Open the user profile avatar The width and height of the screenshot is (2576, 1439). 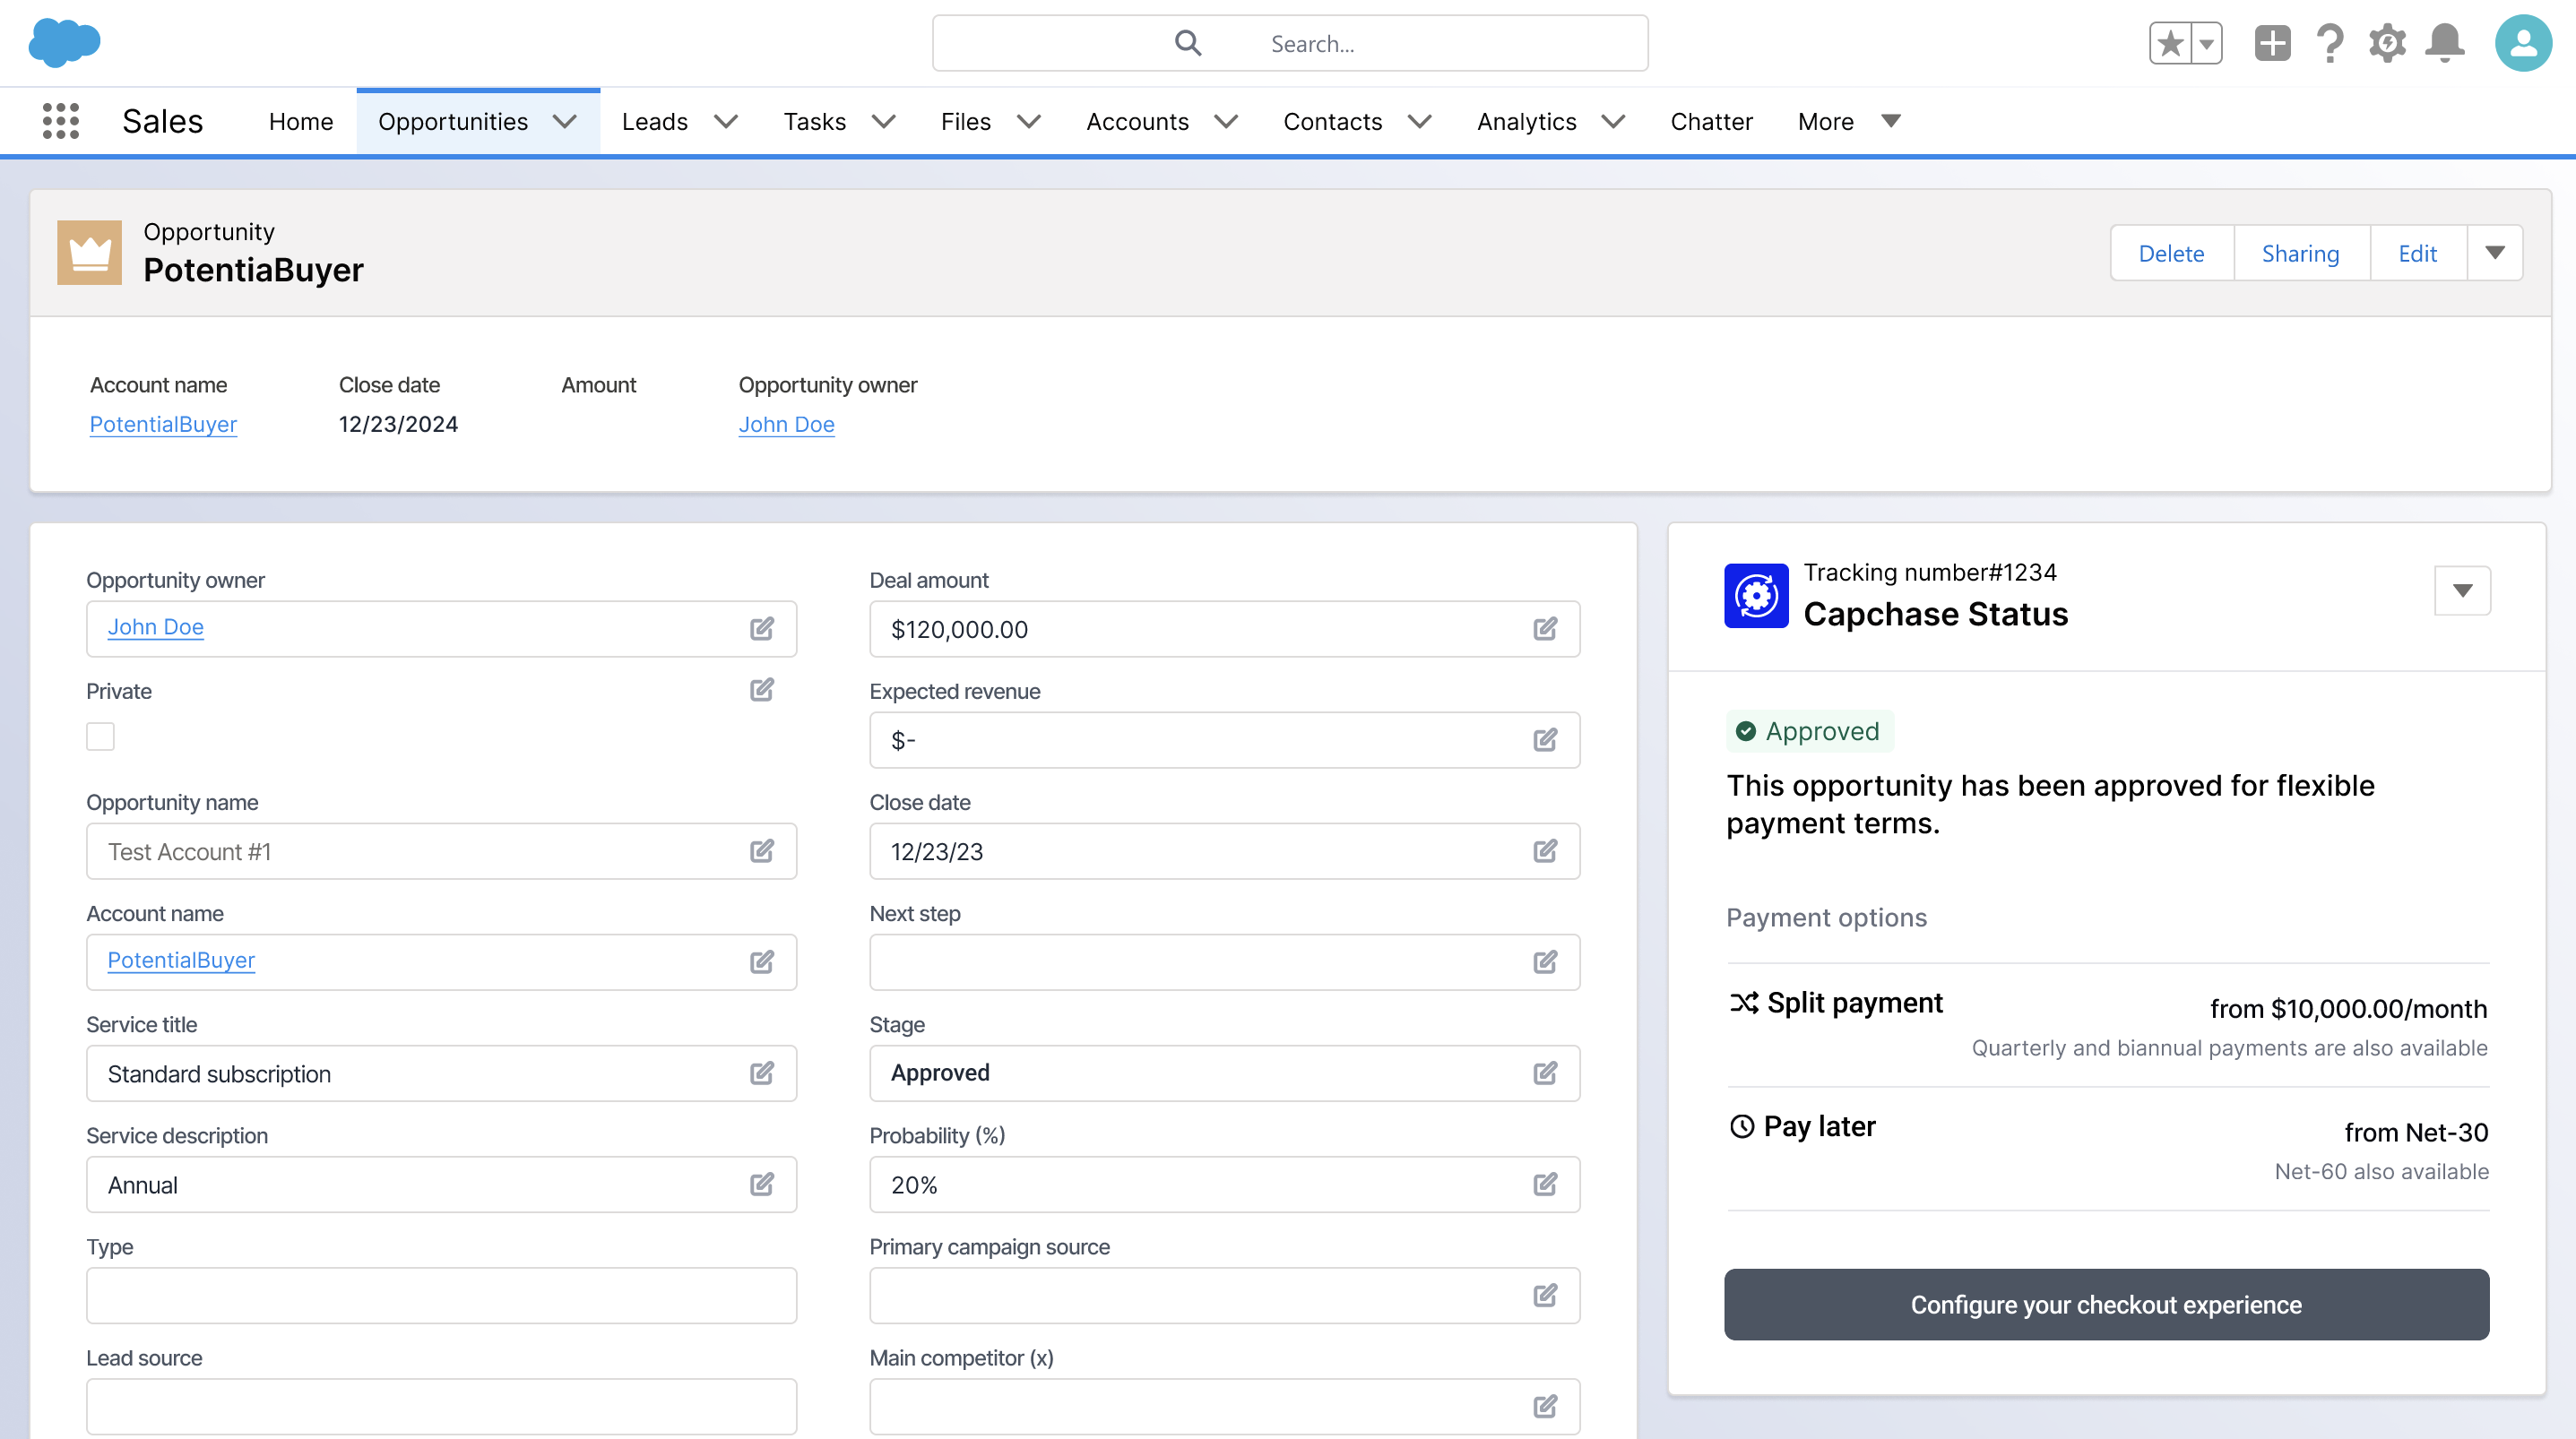[2523, 43]
